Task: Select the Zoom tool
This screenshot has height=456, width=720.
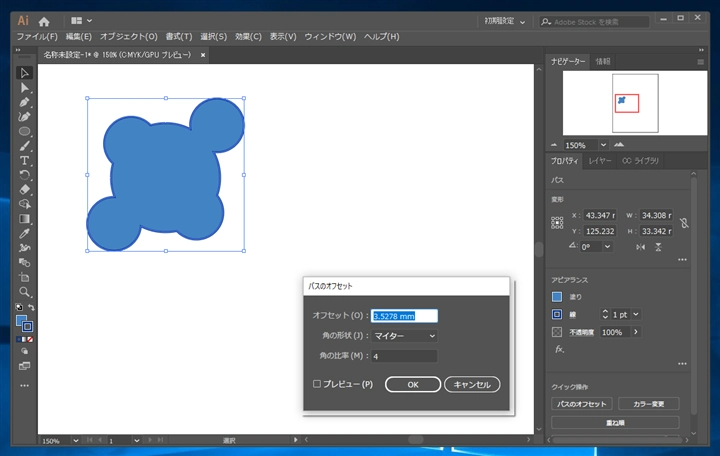Action: point(24,292)
